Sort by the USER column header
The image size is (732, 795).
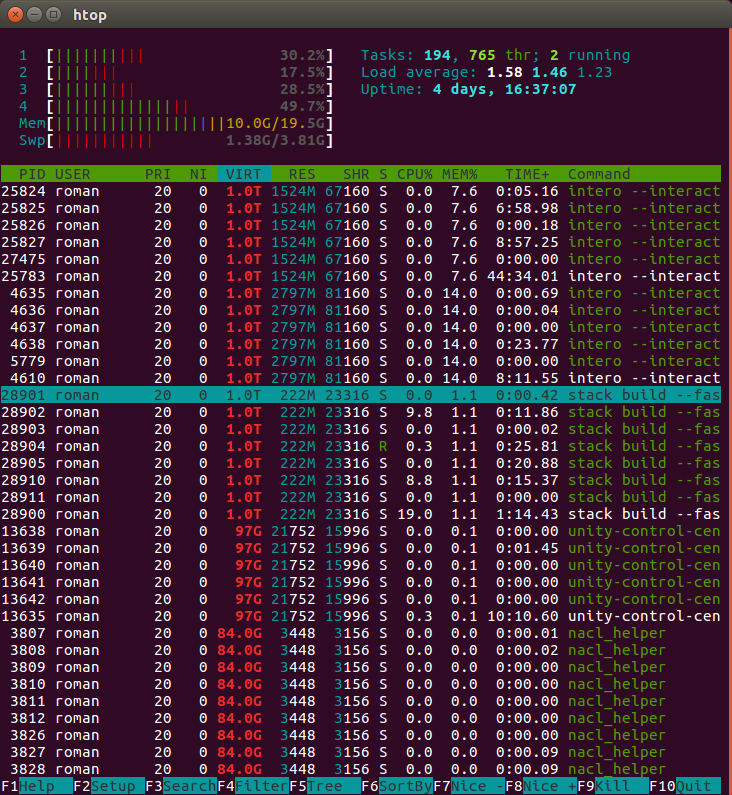(72, 174)
